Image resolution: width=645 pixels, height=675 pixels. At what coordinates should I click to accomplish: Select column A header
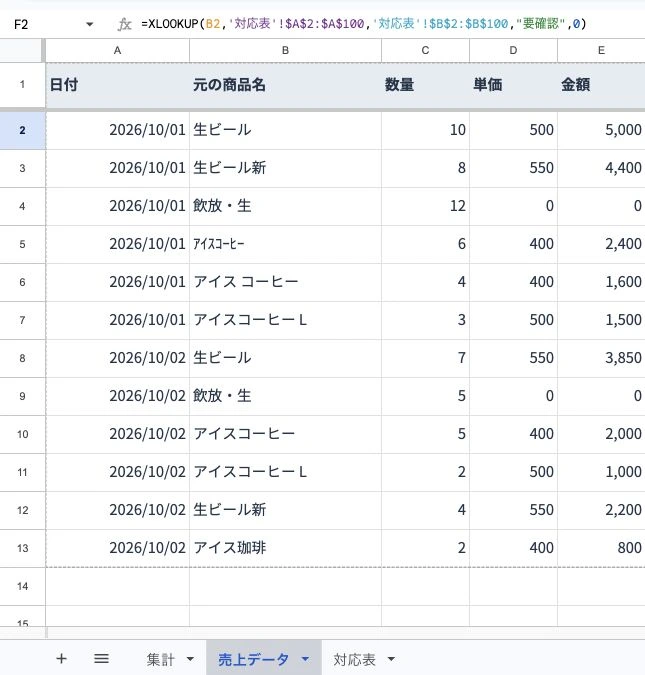click(x=118, y=50)
